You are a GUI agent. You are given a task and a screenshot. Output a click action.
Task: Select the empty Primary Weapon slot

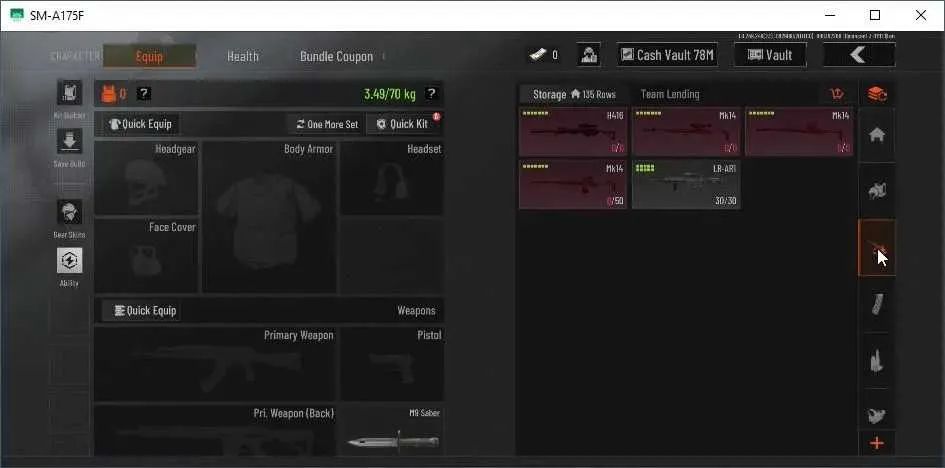[x=215, y=364]
